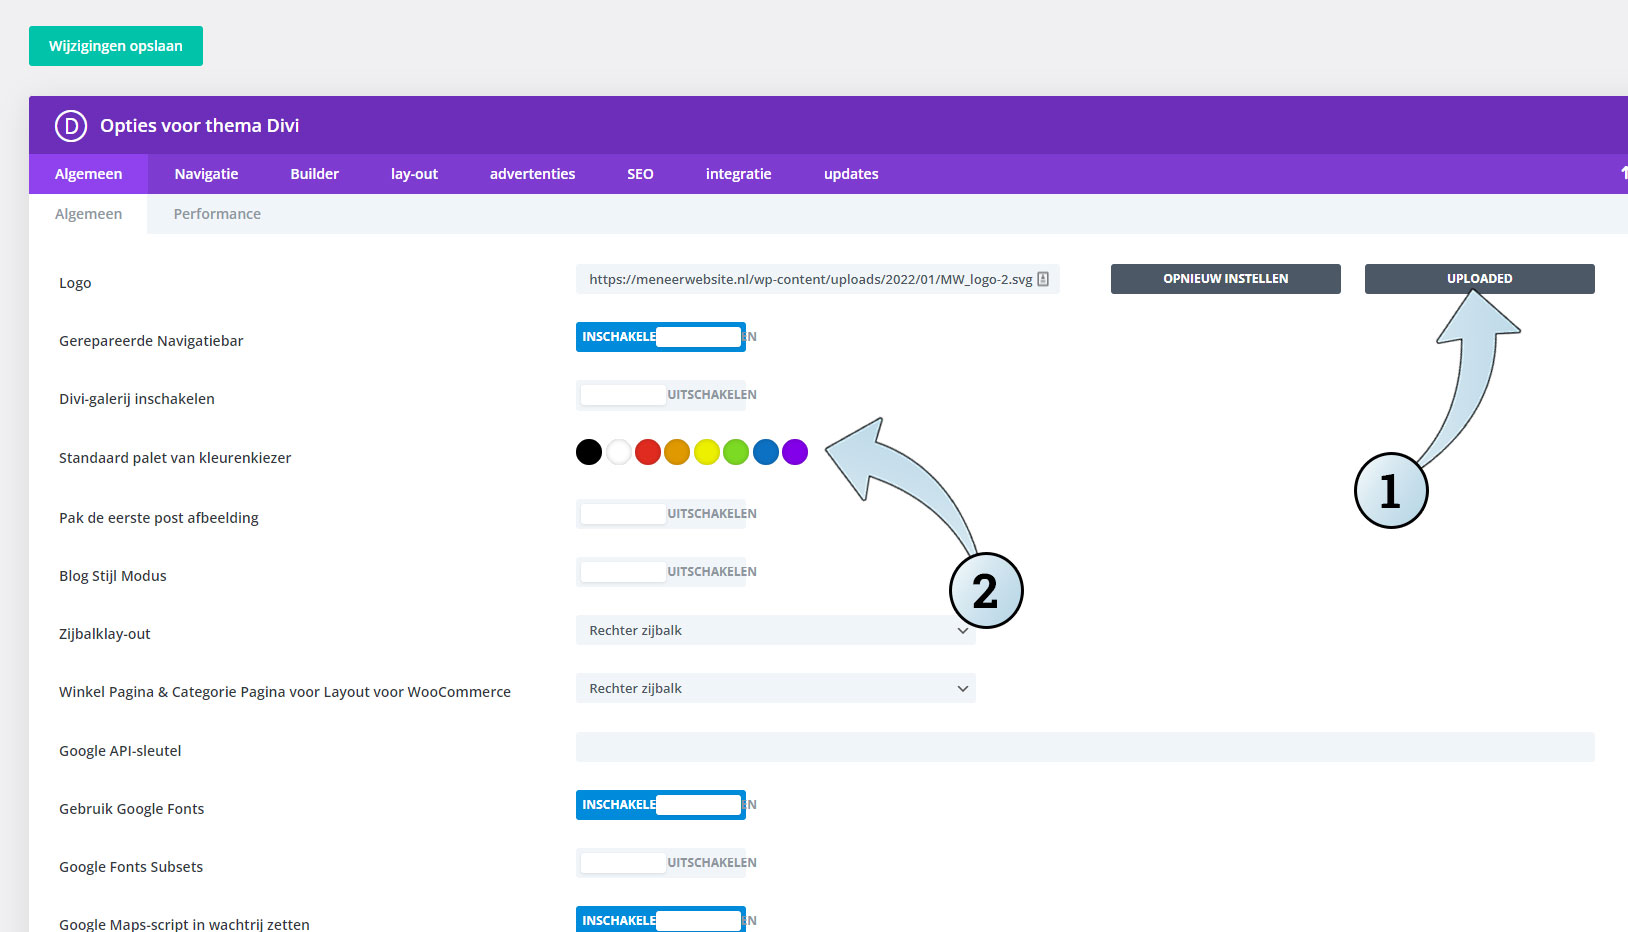Click the Wijzigingen opslaan button
Viewport: 1628px width, 932px height.
(x=116, y=46)
